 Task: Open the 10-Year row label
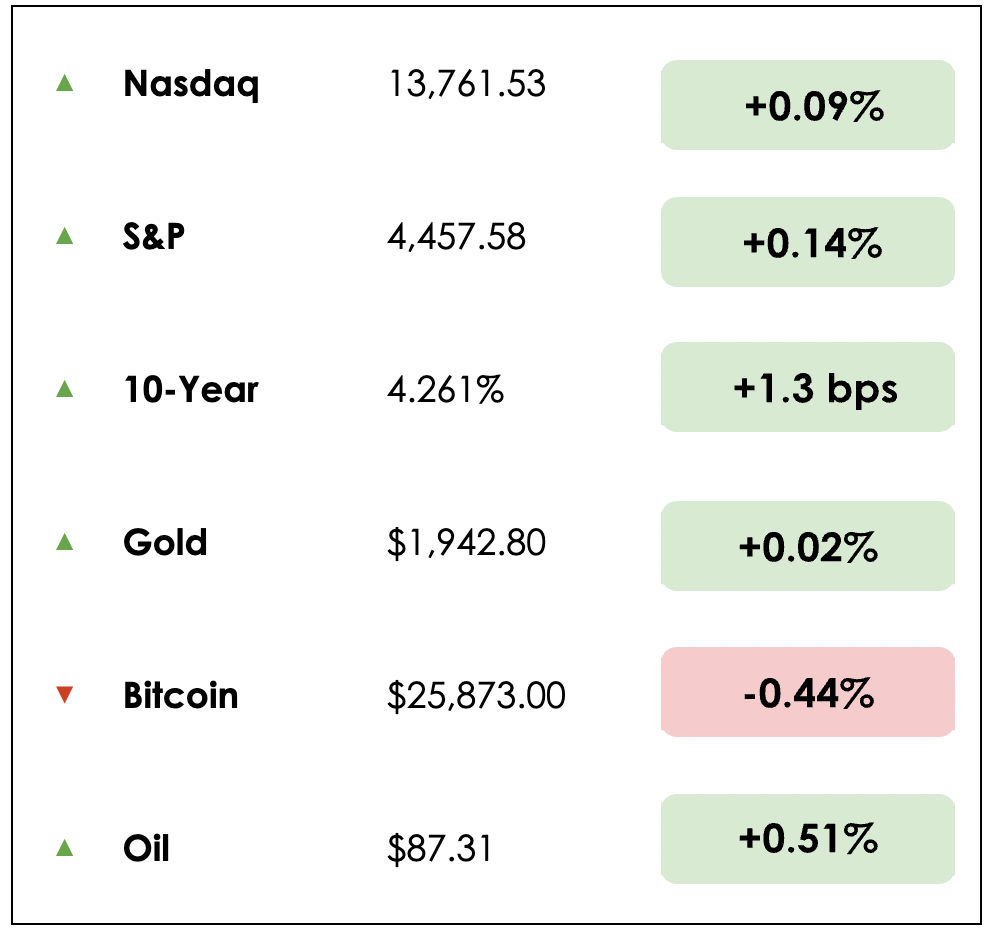pos(191,389)
